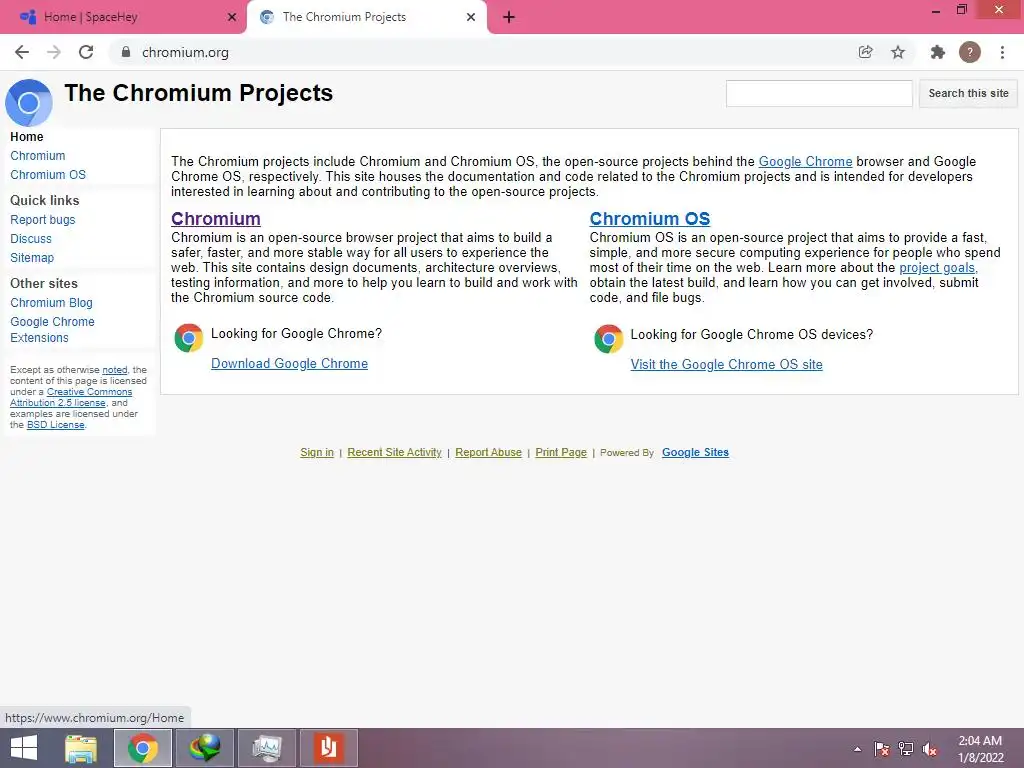Image resolution: width=1024 pixels, height=768 pixels.
Task: Visit the Chromium Blog link
Action: point(52,302)
